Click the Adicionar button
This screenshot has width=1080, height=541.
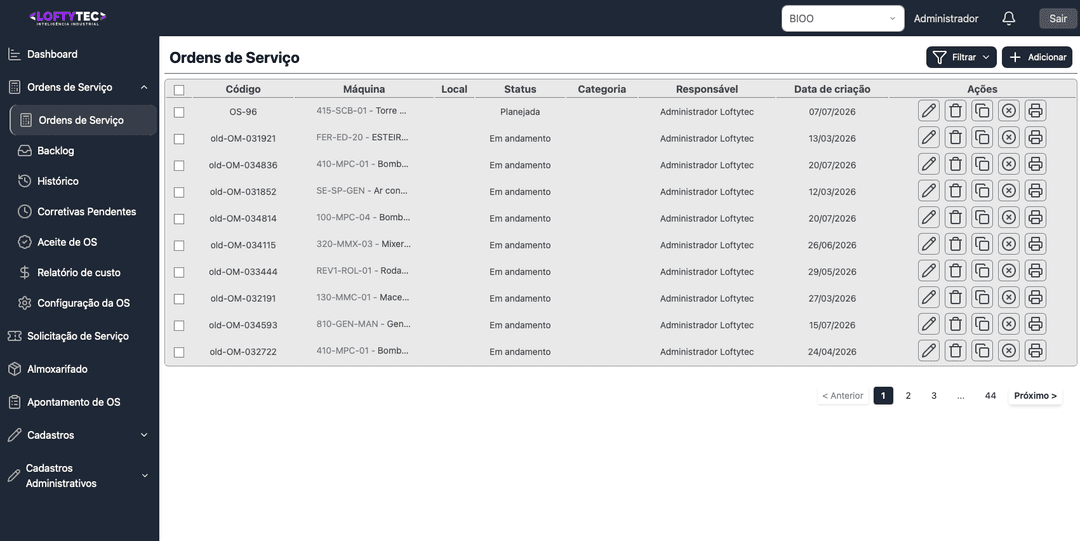(1037, 57)
